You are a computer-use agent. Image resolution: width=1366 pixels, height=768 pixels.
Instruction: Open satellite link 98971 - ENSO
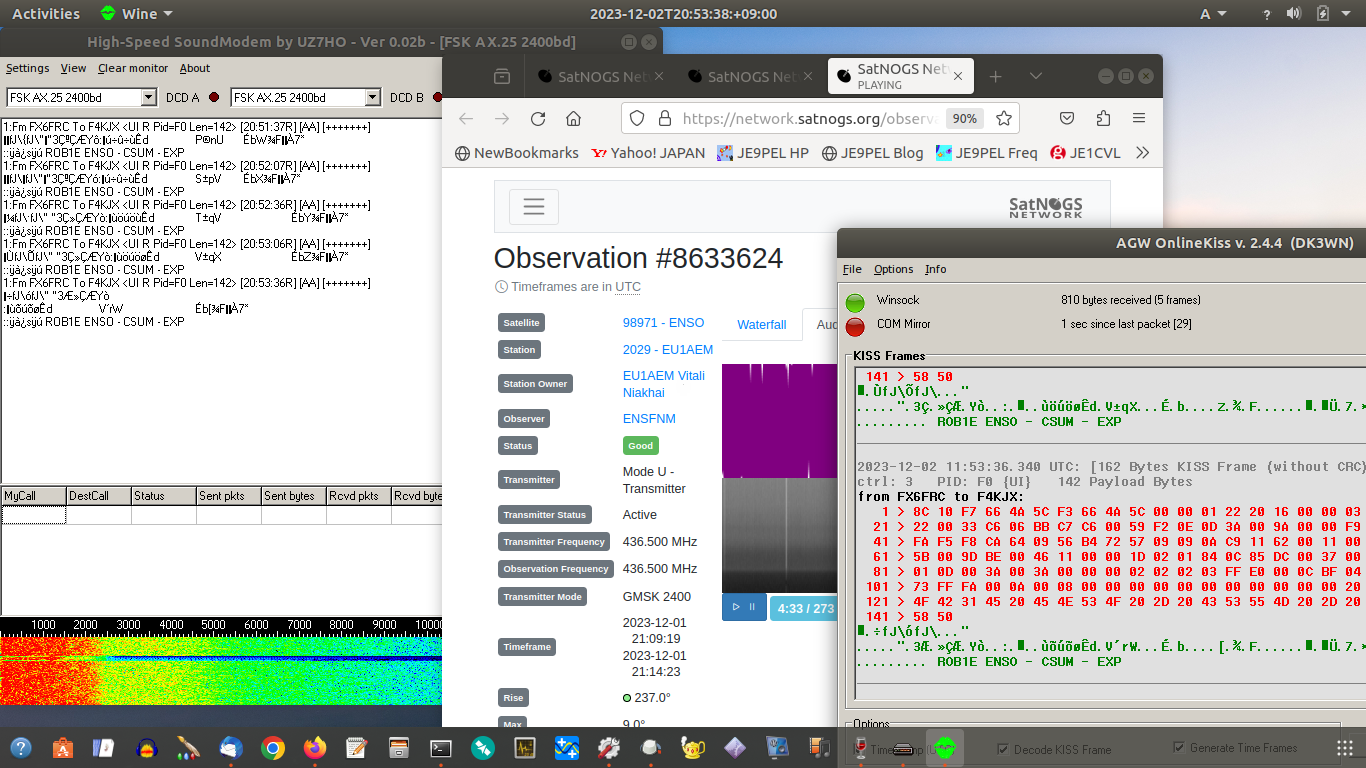(663, 322)
